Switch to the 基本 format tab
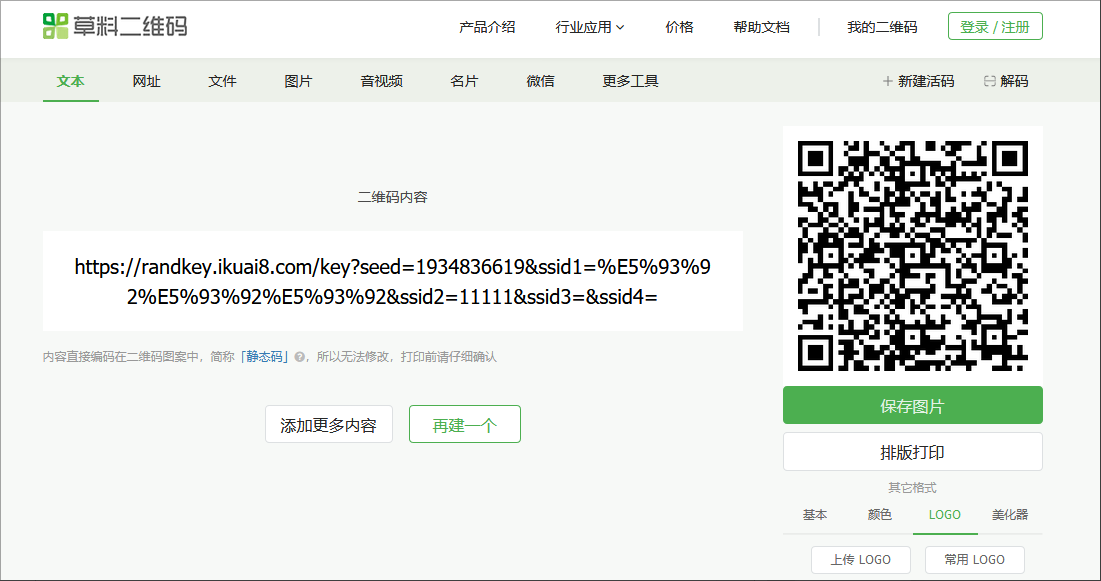 pos(815,515)
